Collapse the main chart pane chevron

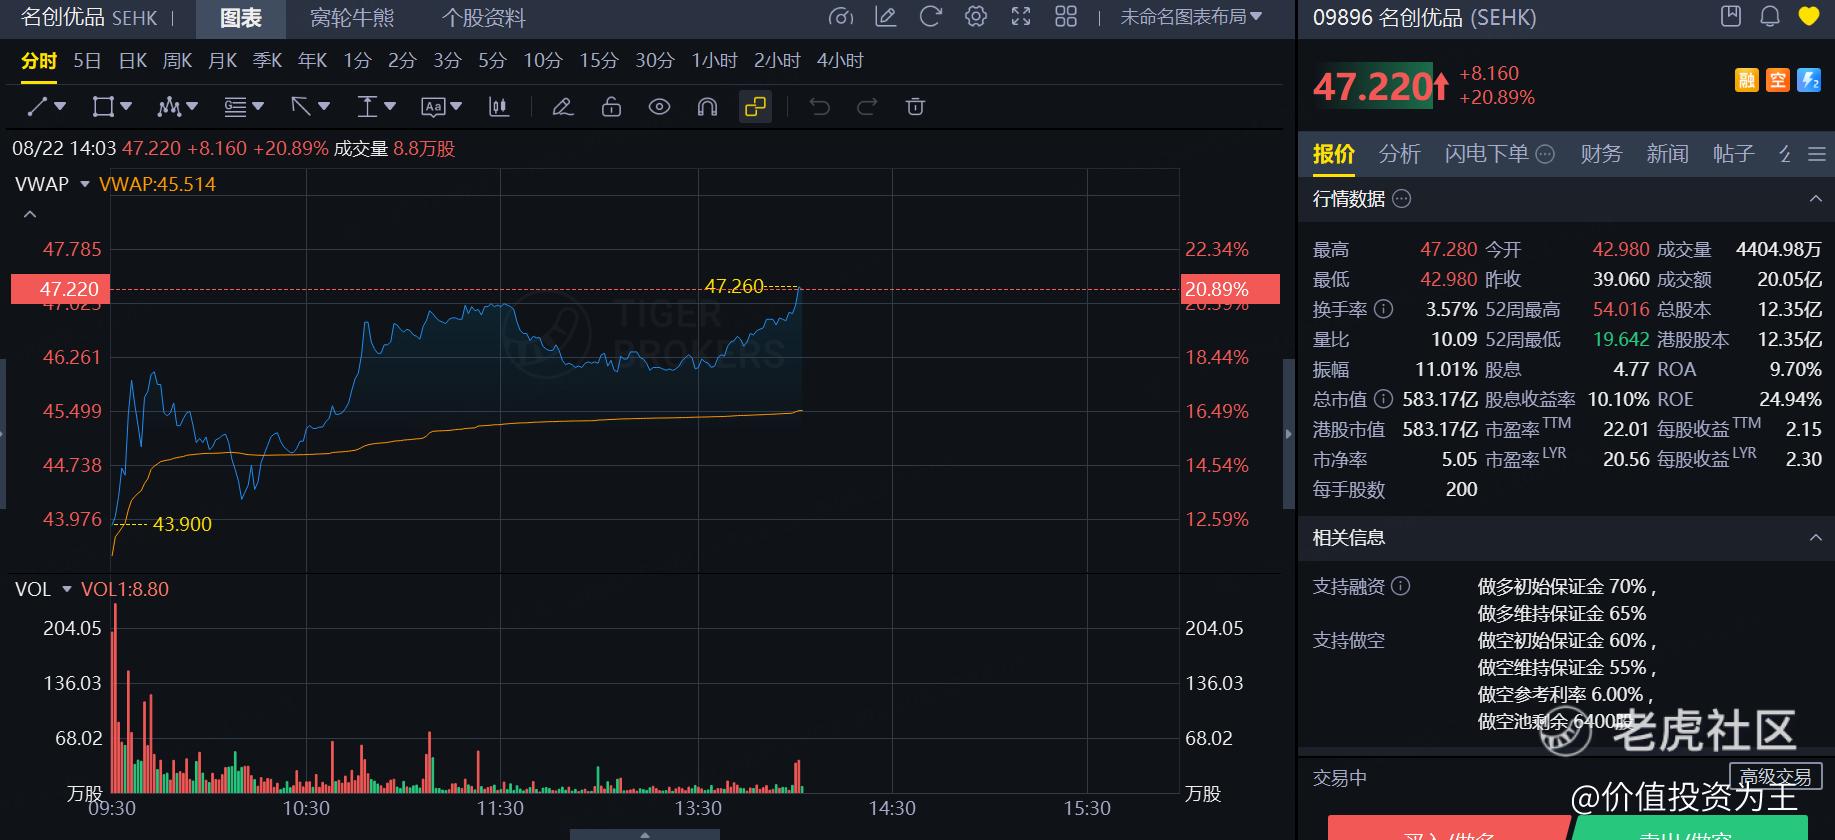pos(30,214)
